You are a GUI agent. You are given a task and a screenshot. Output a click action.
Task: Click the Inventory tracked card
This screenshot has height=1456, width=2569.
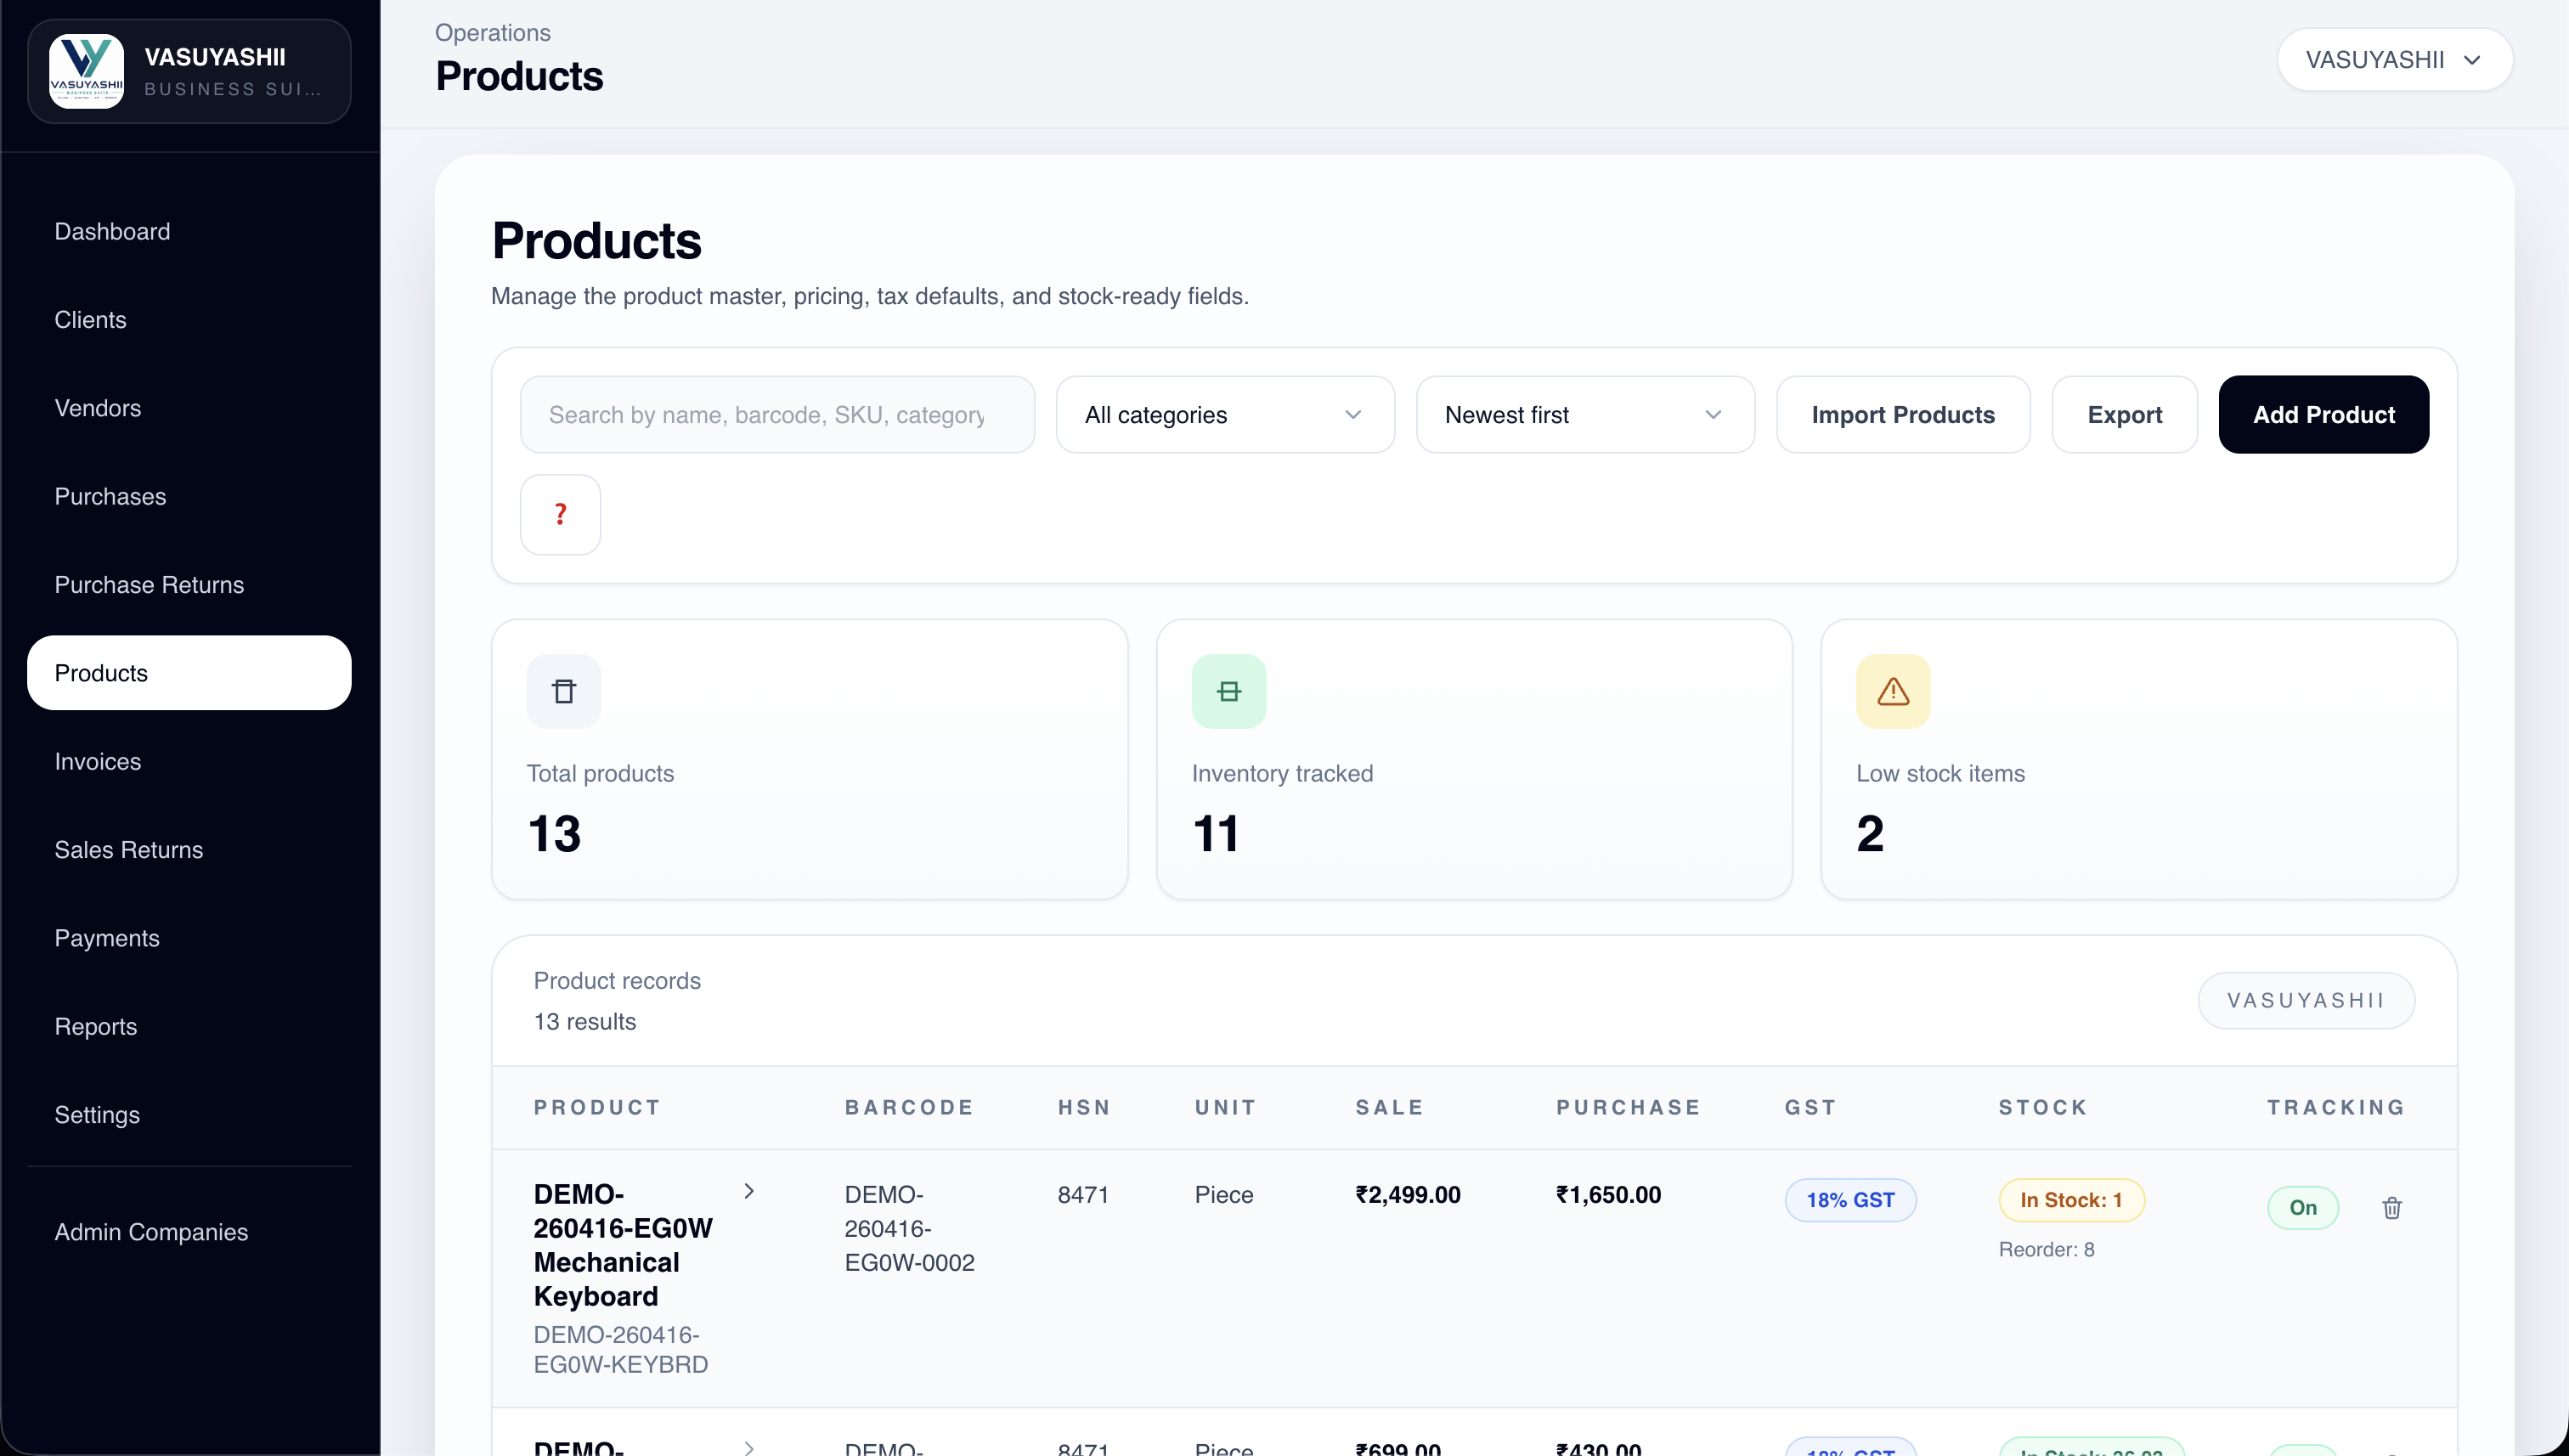1474,759
